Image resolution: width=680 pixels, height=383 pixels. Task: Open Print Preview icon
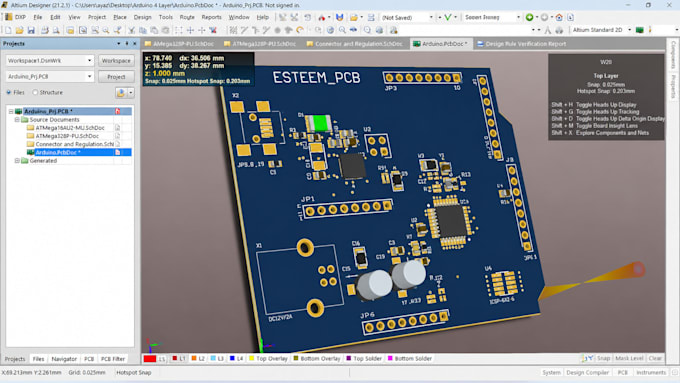point(56,30)
